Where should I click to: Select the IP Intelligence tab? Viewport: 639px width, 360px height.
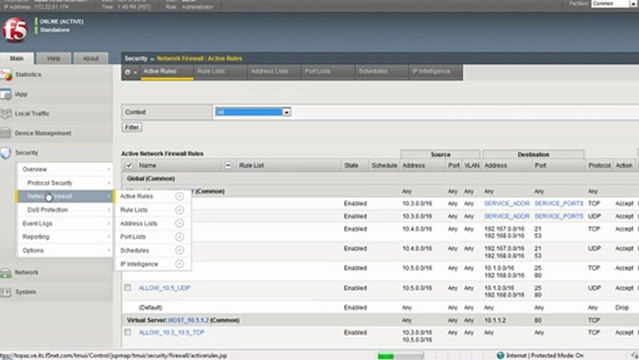point(436,71)
